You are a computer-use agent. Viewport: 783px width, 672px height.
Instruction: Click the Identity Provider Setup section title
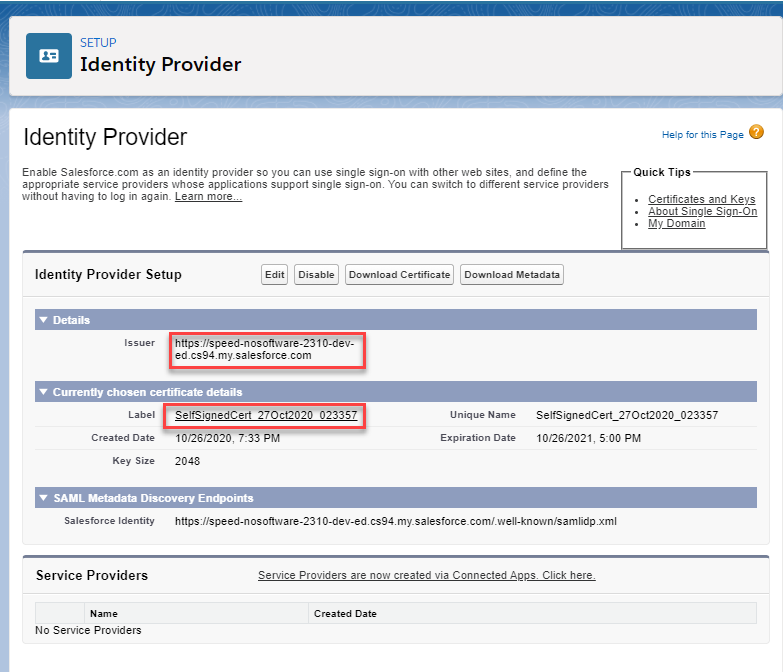click(x=108, y=275)
